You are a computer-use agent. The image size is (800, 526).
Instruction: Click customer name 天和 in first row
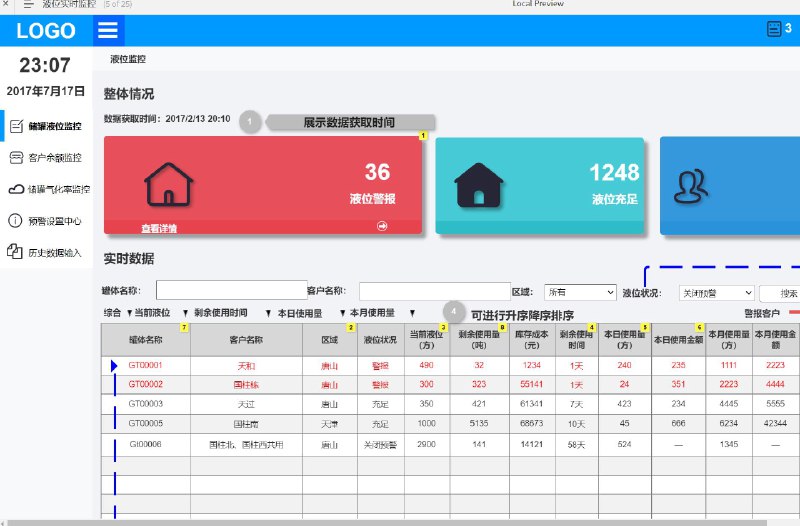tap(246, 366)
